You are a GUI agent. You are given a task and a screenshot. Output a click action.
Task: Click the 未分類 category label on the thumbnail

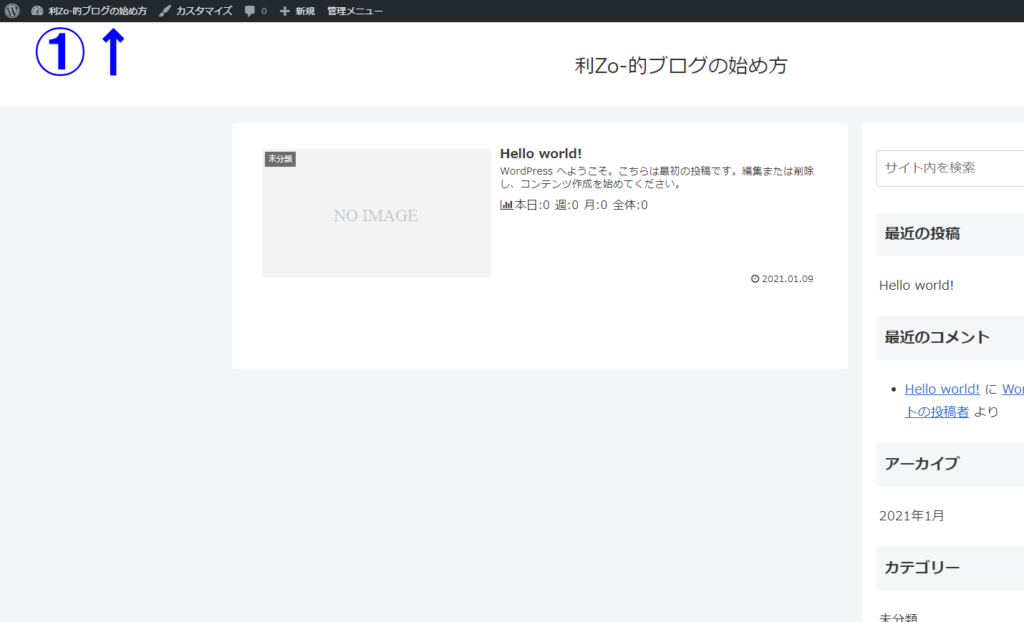point(280,159)
